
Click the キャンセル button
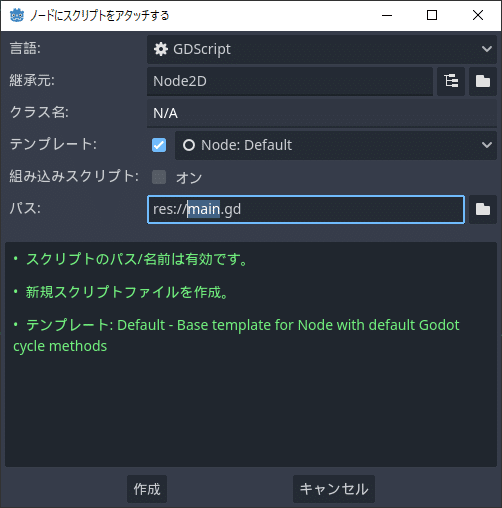[x=334, y=489]
